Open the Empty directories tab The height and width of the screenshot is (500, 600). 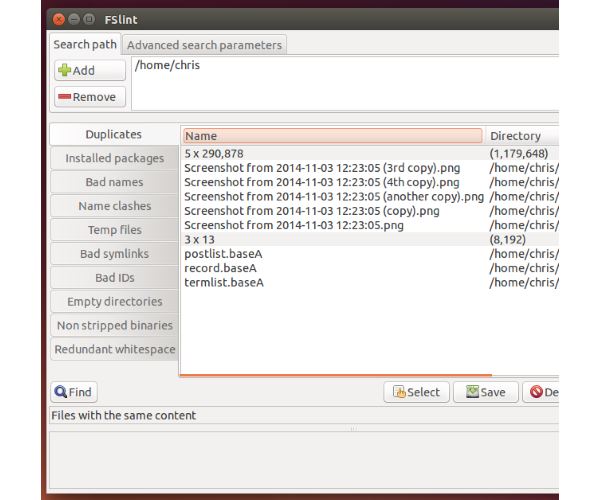click(114, 301)
